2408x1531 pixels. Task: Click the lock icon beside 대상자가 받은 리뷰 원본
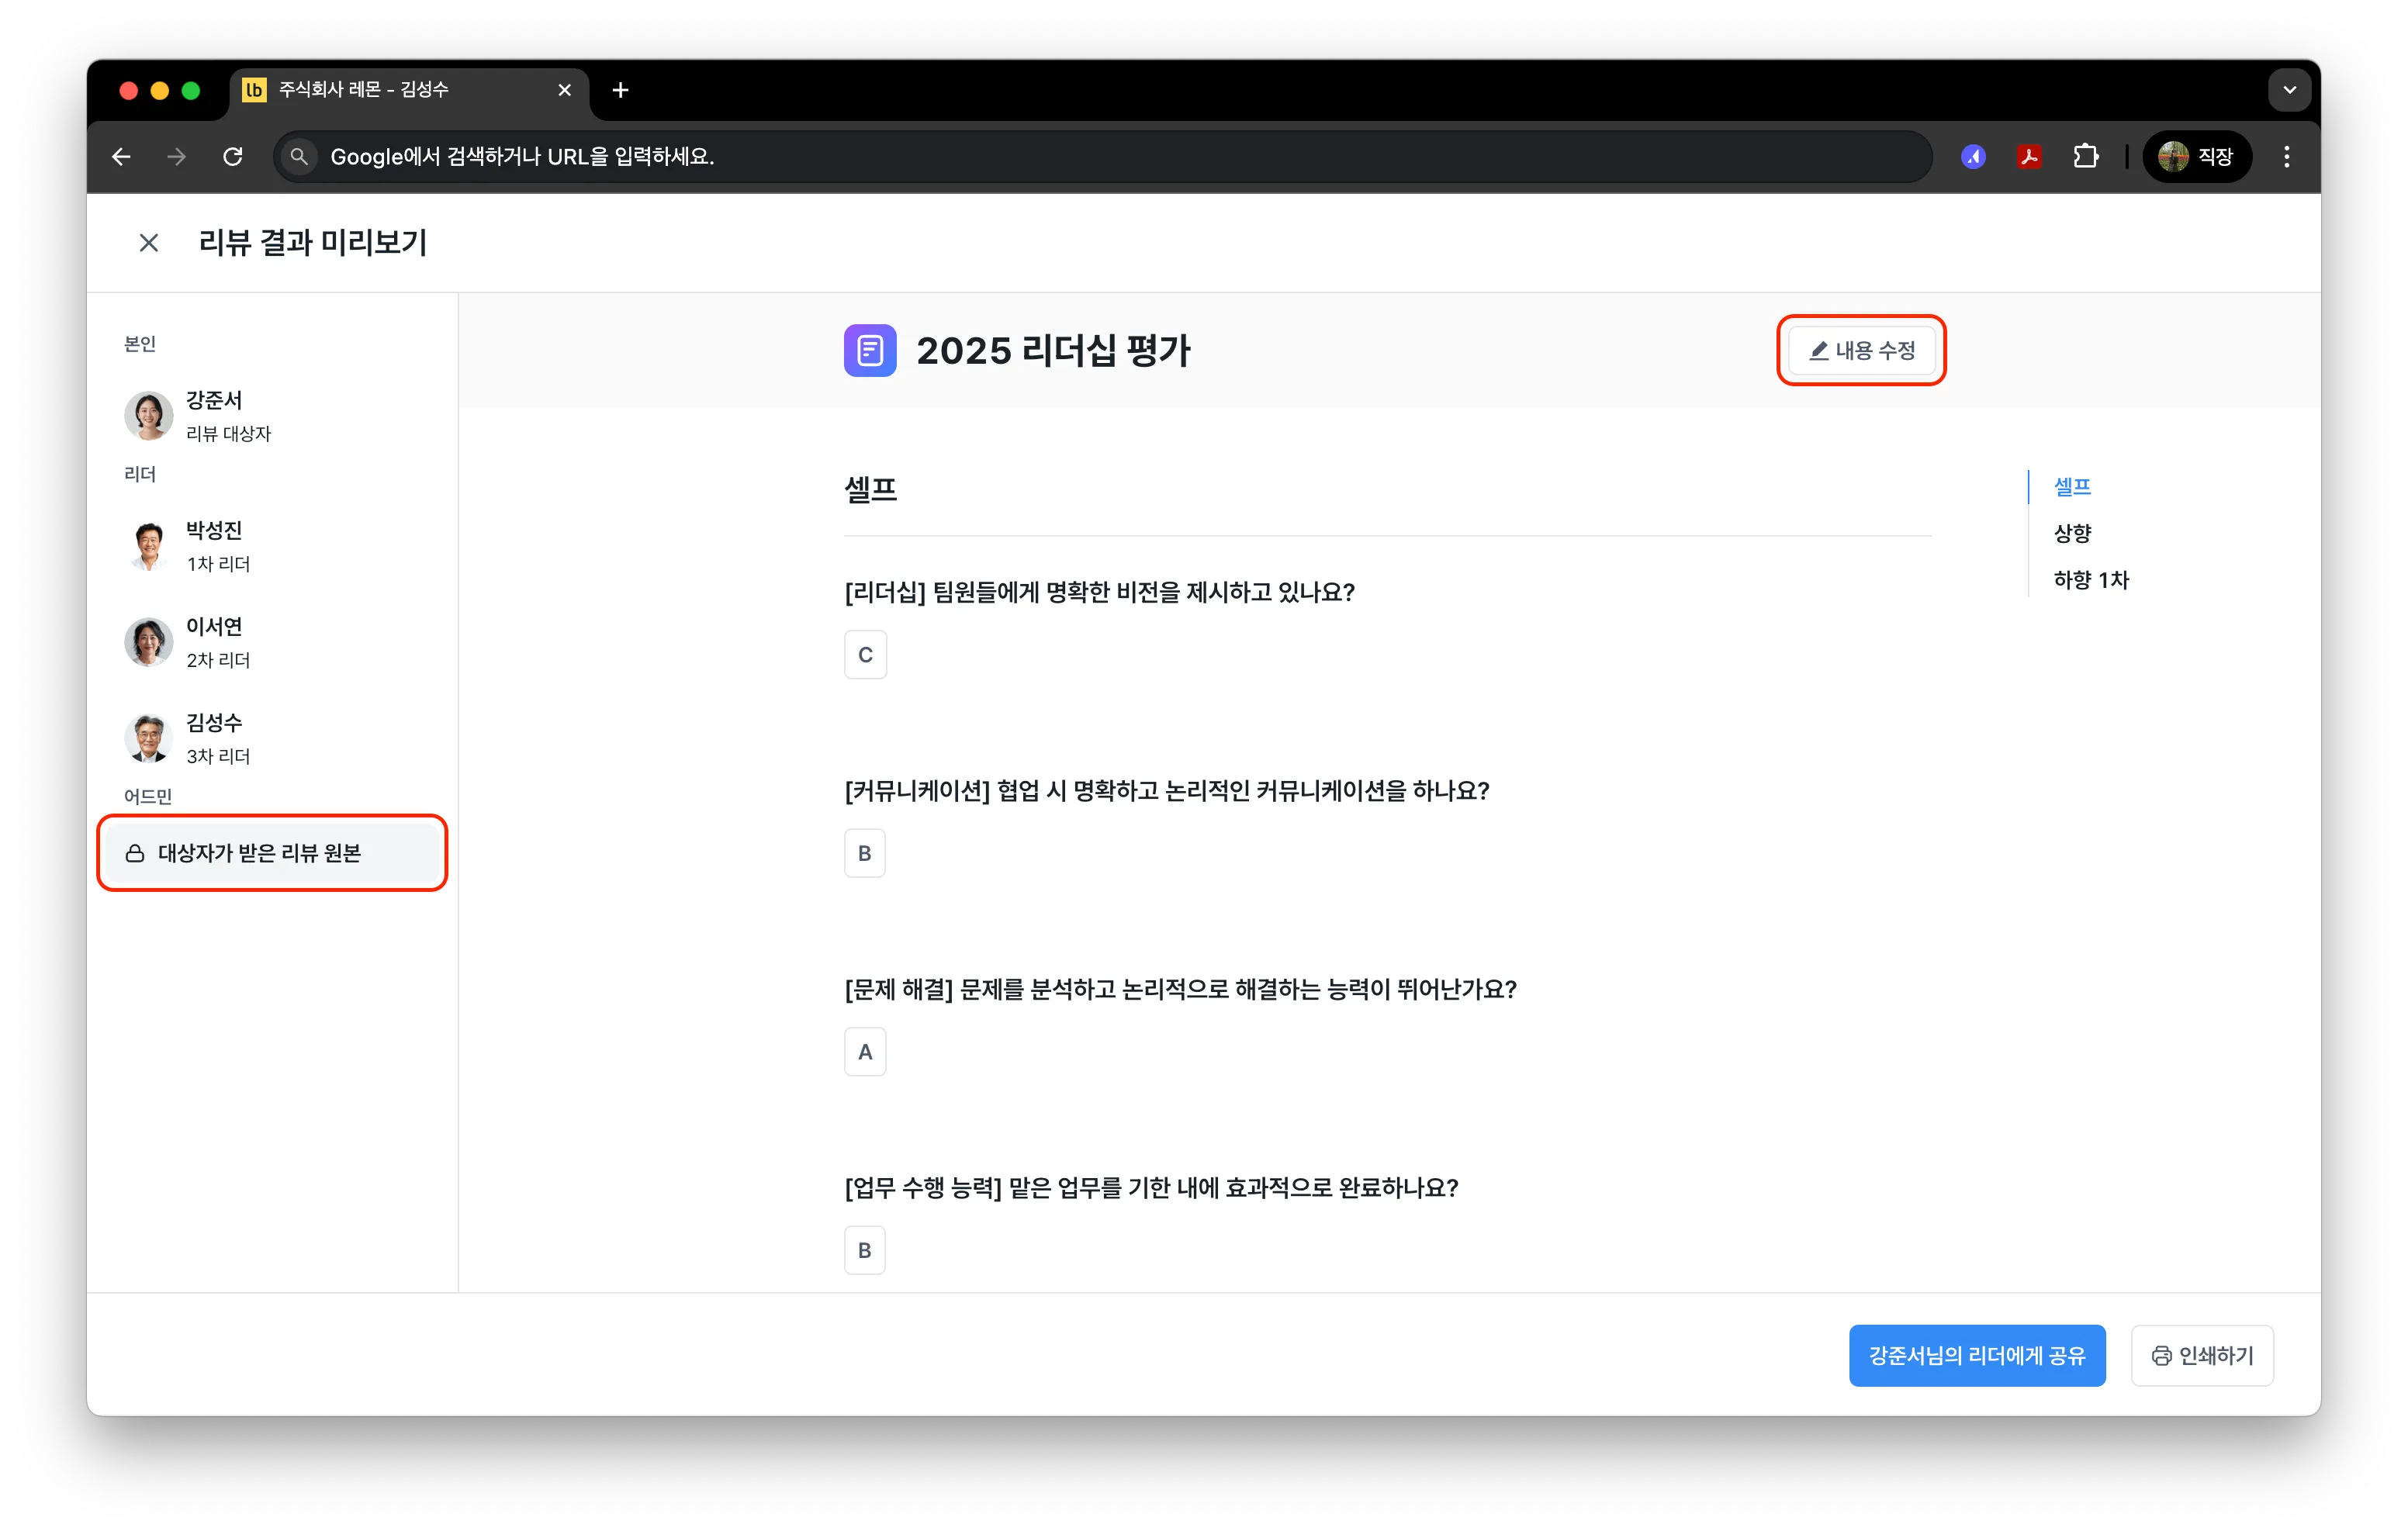(x=135, y=853)
